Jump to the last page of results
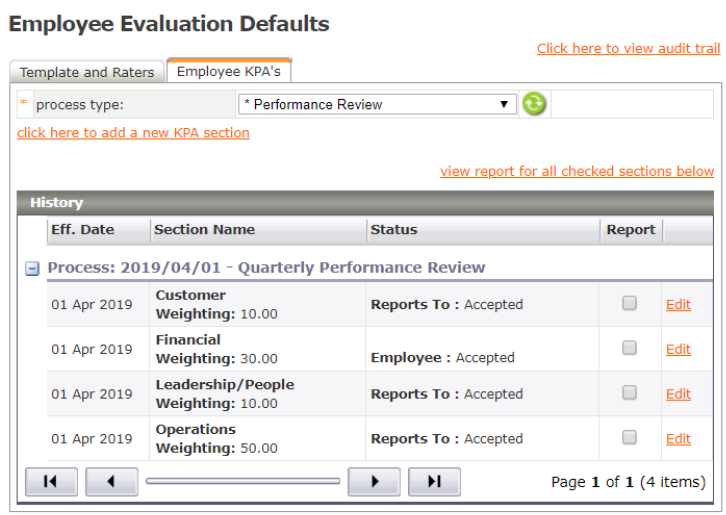The height and width of the screenshot is (515, 726). (434, 481)
